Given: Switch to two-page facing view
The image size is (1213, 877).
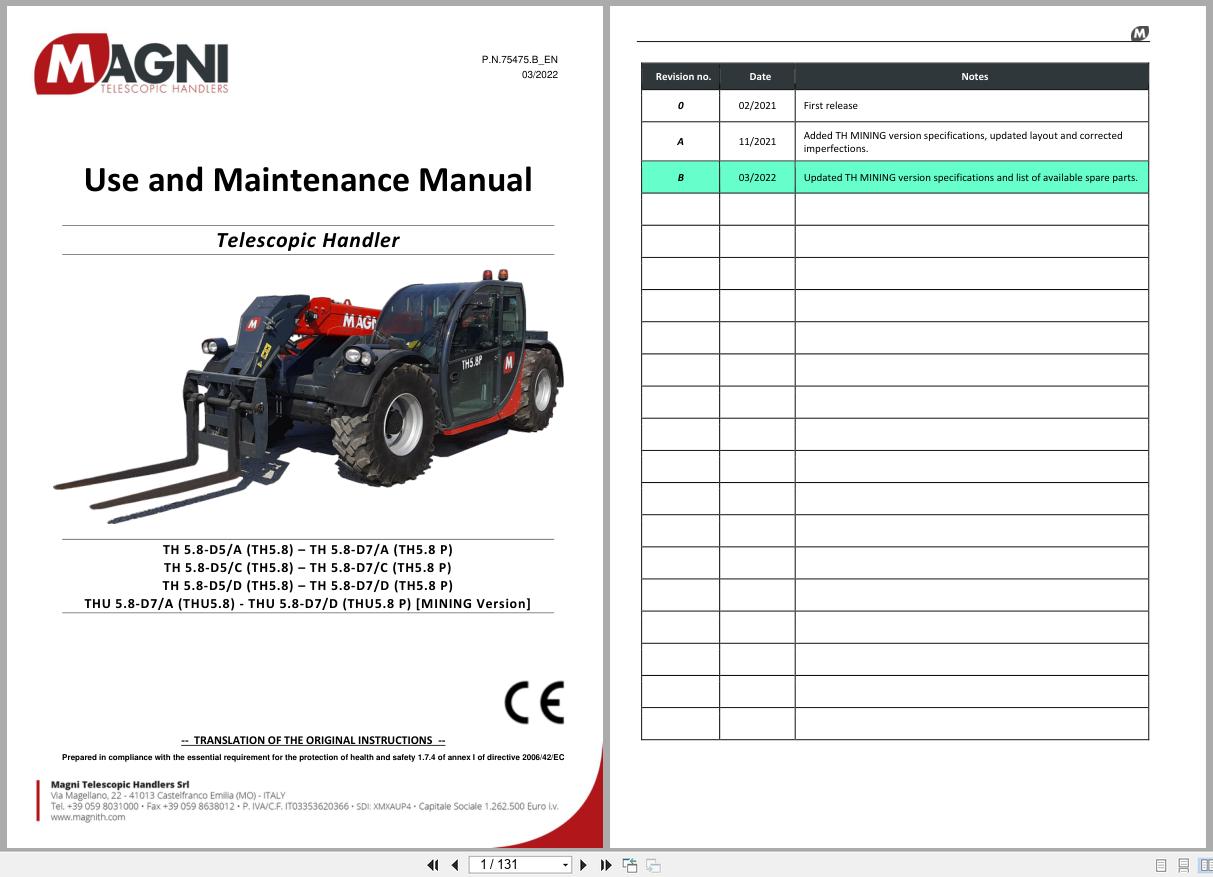Looking at the screenshot, I should tap(1204, 865).
